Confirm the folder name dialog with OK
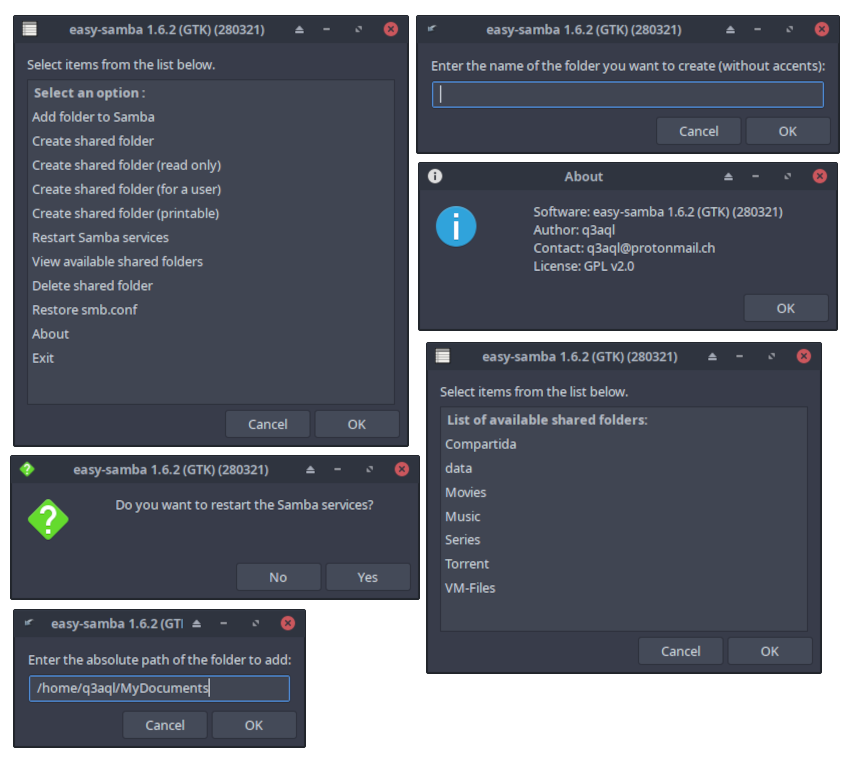 coord(788,131)
